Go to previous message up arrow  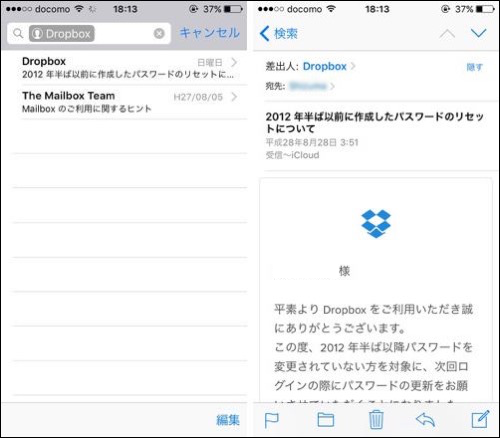pyautogui.click(x=447, y=34)
